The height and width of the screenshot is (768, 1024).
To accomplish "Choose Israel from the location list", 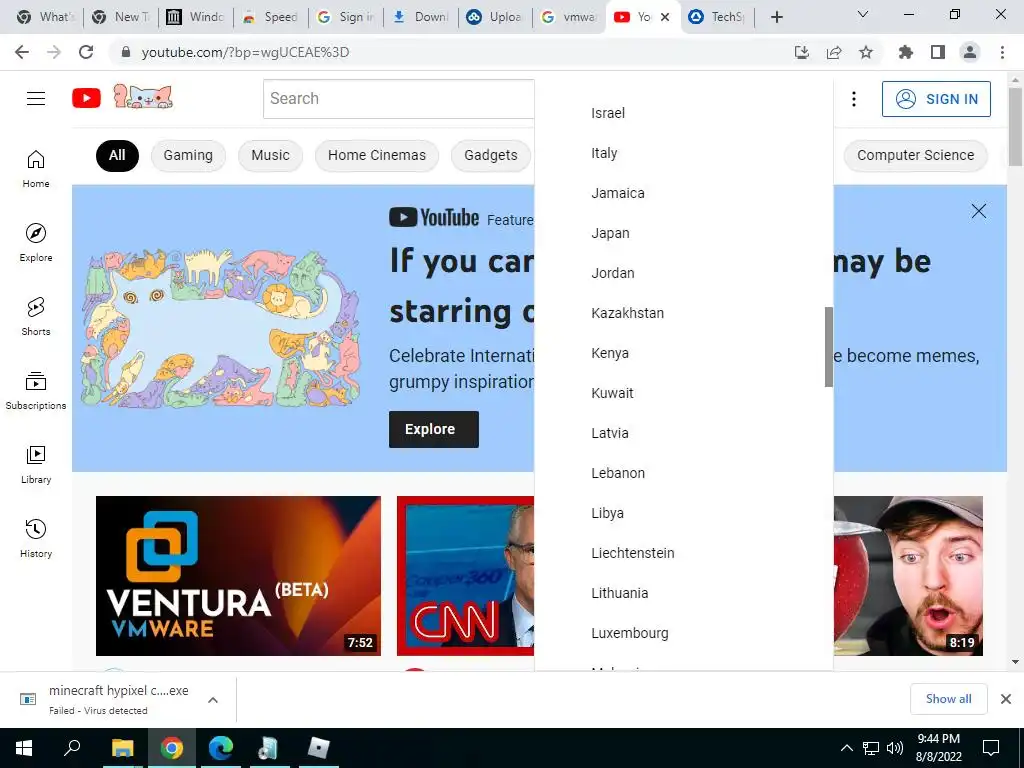I will 684,113.
